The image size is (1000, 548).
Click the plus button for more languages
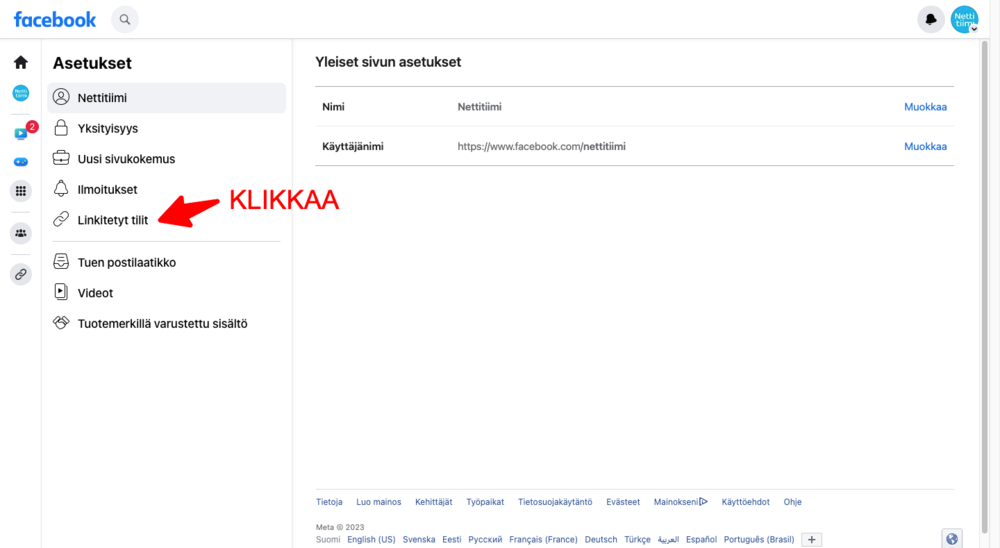[x=811, y=540]
